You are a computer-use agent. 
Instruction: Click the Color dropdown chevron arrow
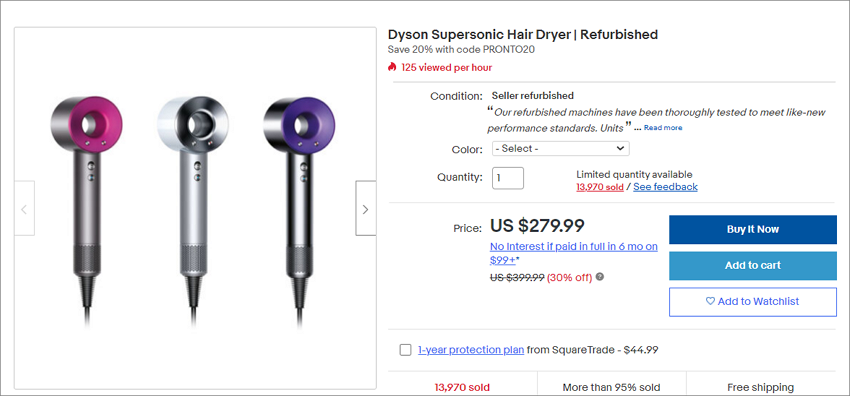[x=620, y=148]
